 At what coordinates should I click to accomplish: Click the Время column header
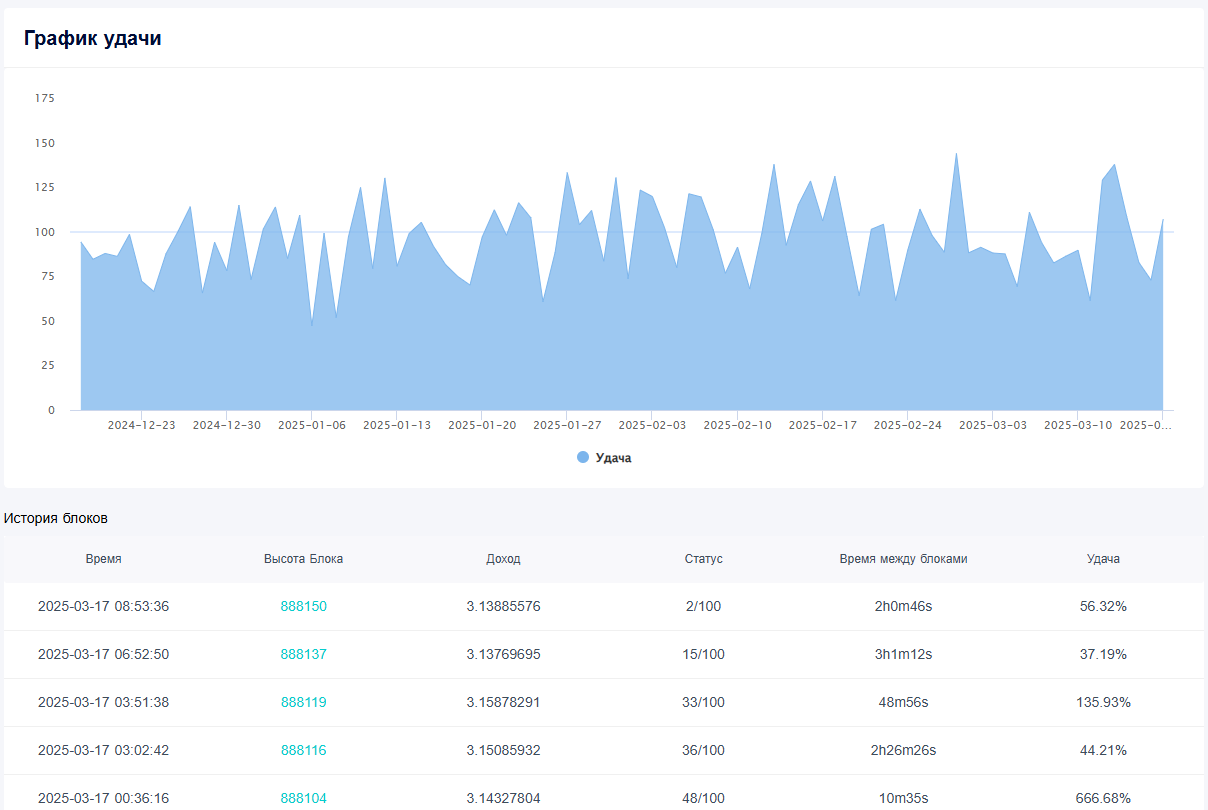click(103, 559)
